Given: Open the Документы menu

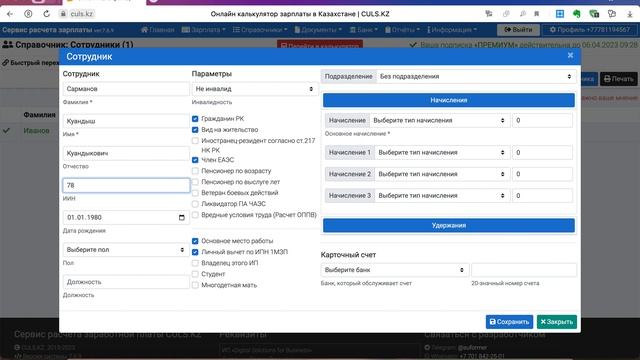Looking at the screenshot, I should (x=318, y=30).
